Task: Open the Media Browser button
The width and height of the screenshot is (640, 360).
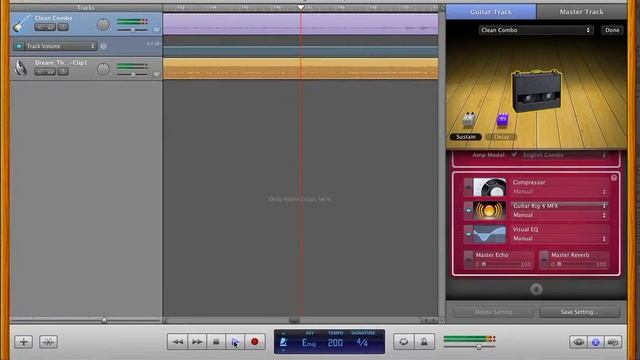Action: (x=613, y=342)
